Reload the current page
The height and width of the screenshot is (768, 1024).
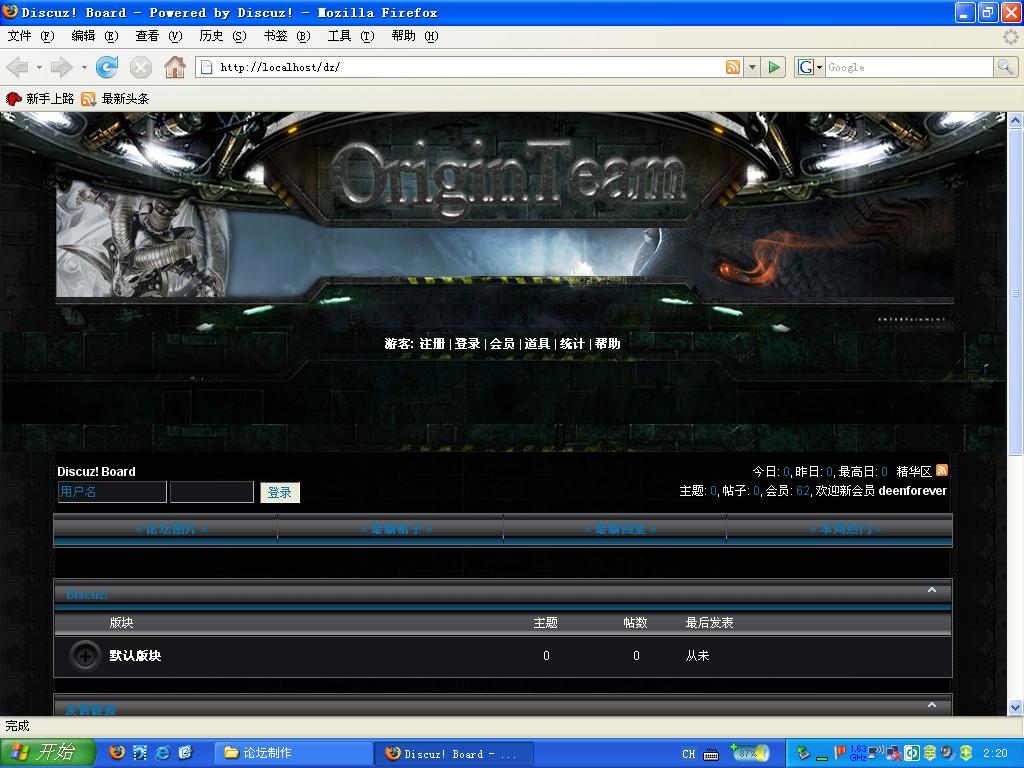tap(107, 67)
